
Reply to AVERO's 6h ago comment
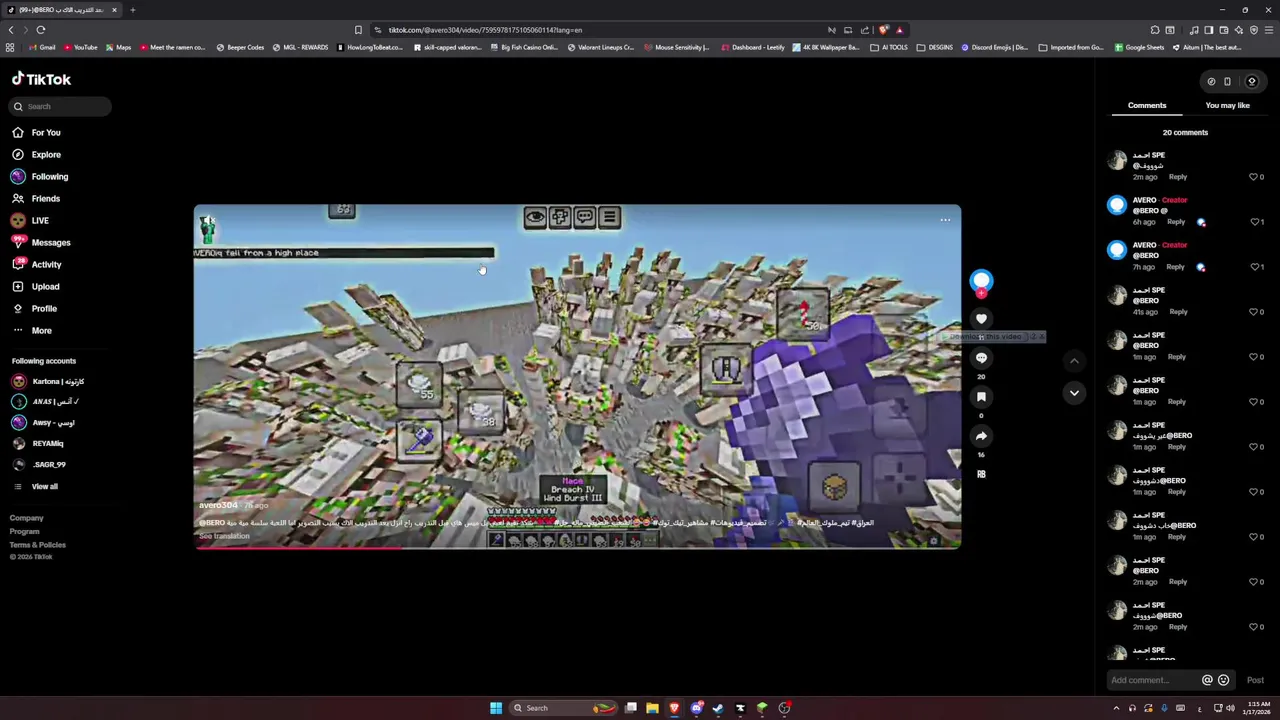click(x=1175, y=222)
